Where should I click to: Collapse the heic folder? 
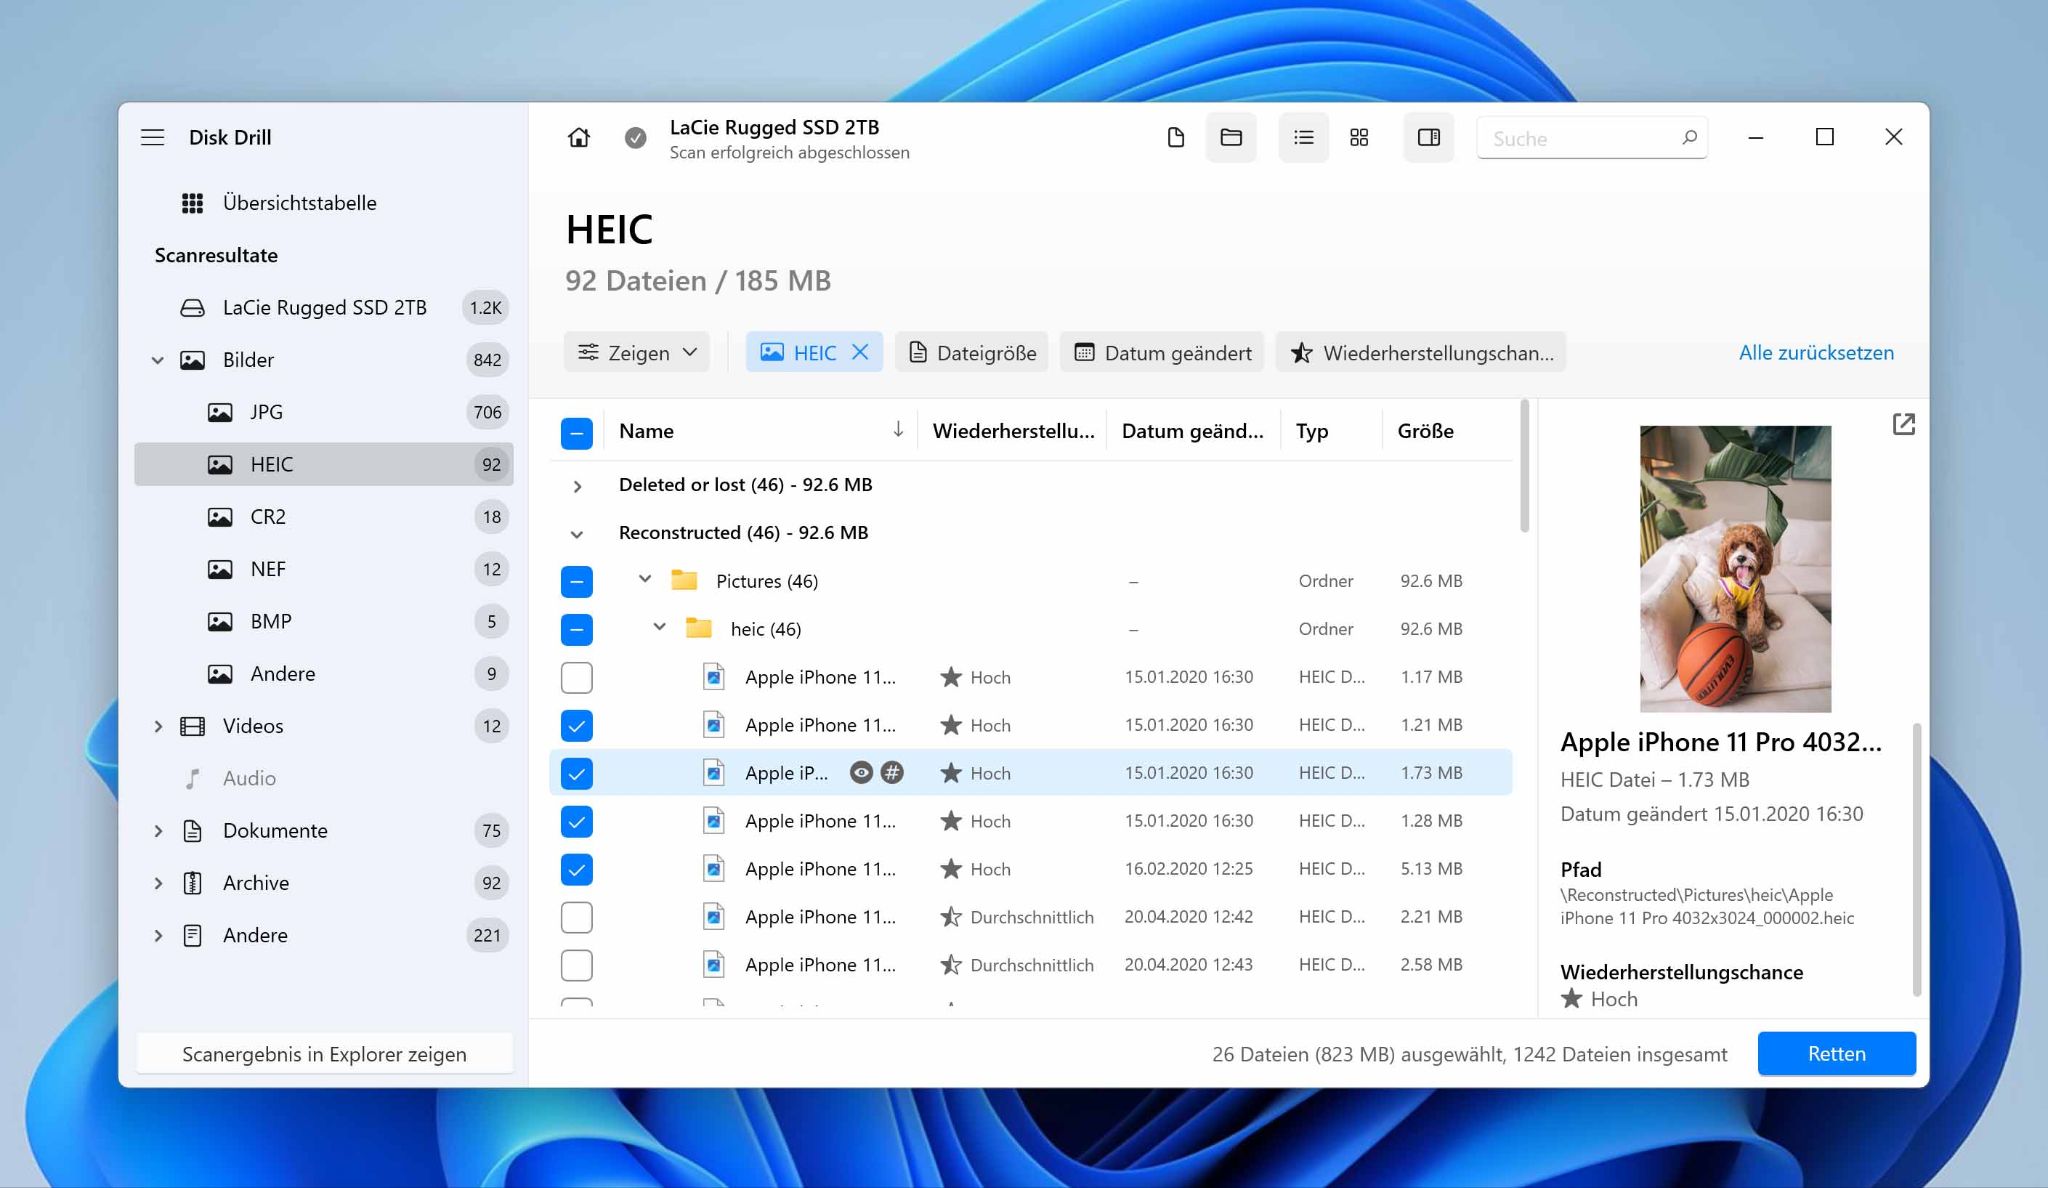(x=660, y=628)
